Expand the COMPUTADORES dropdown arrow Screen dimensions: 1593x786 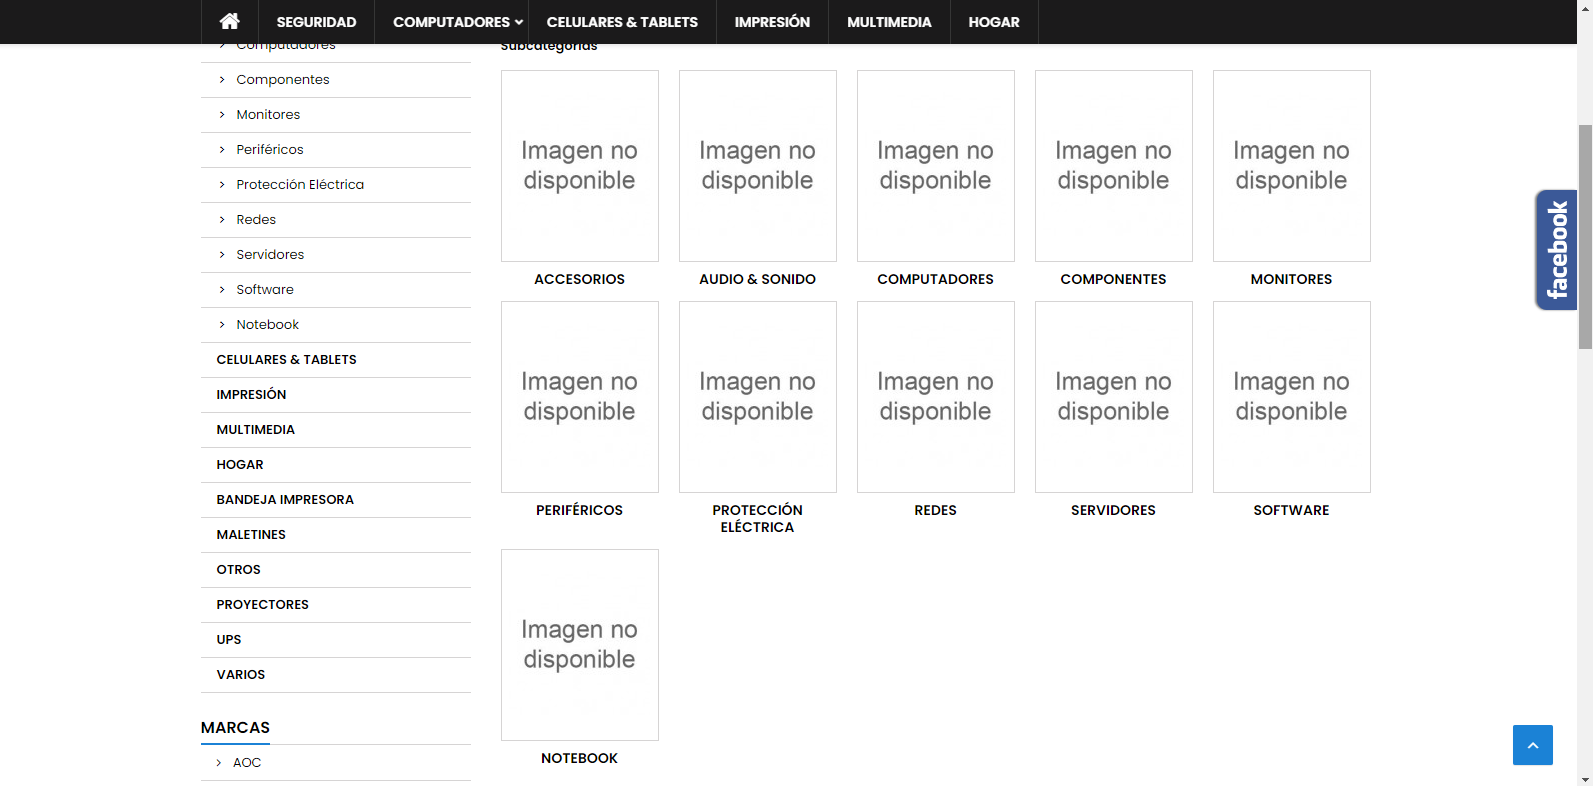click(519, 22)
